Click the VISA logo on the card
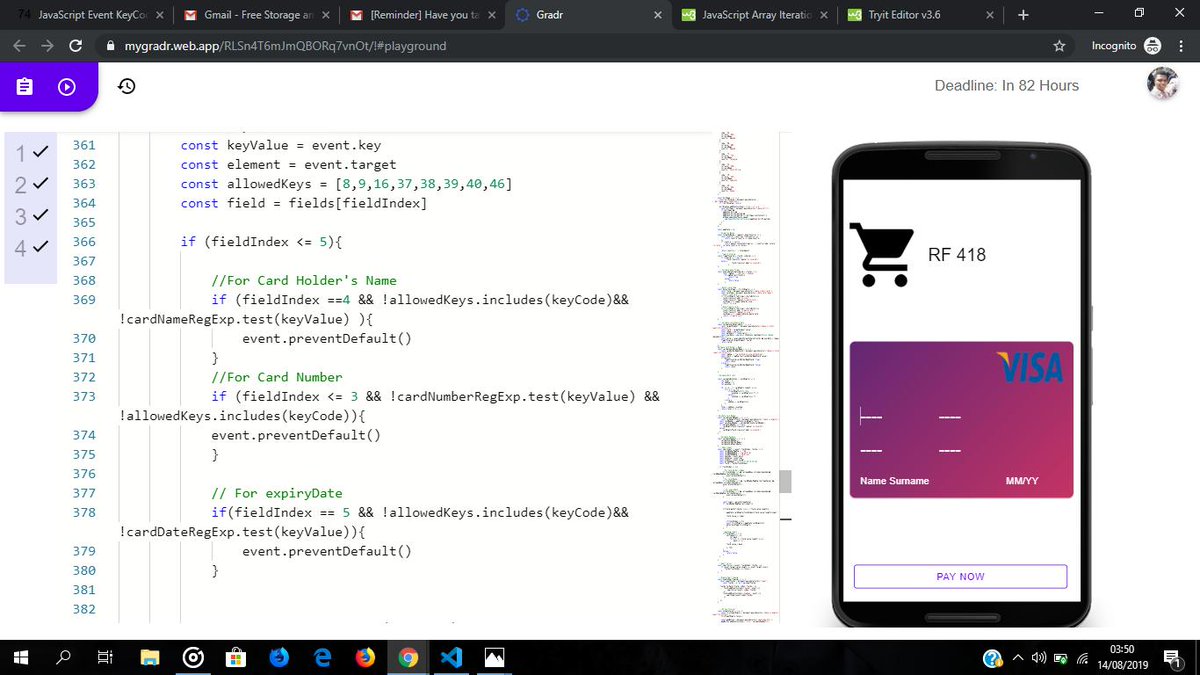The image size is (1200, 675). pos(1030,367)
